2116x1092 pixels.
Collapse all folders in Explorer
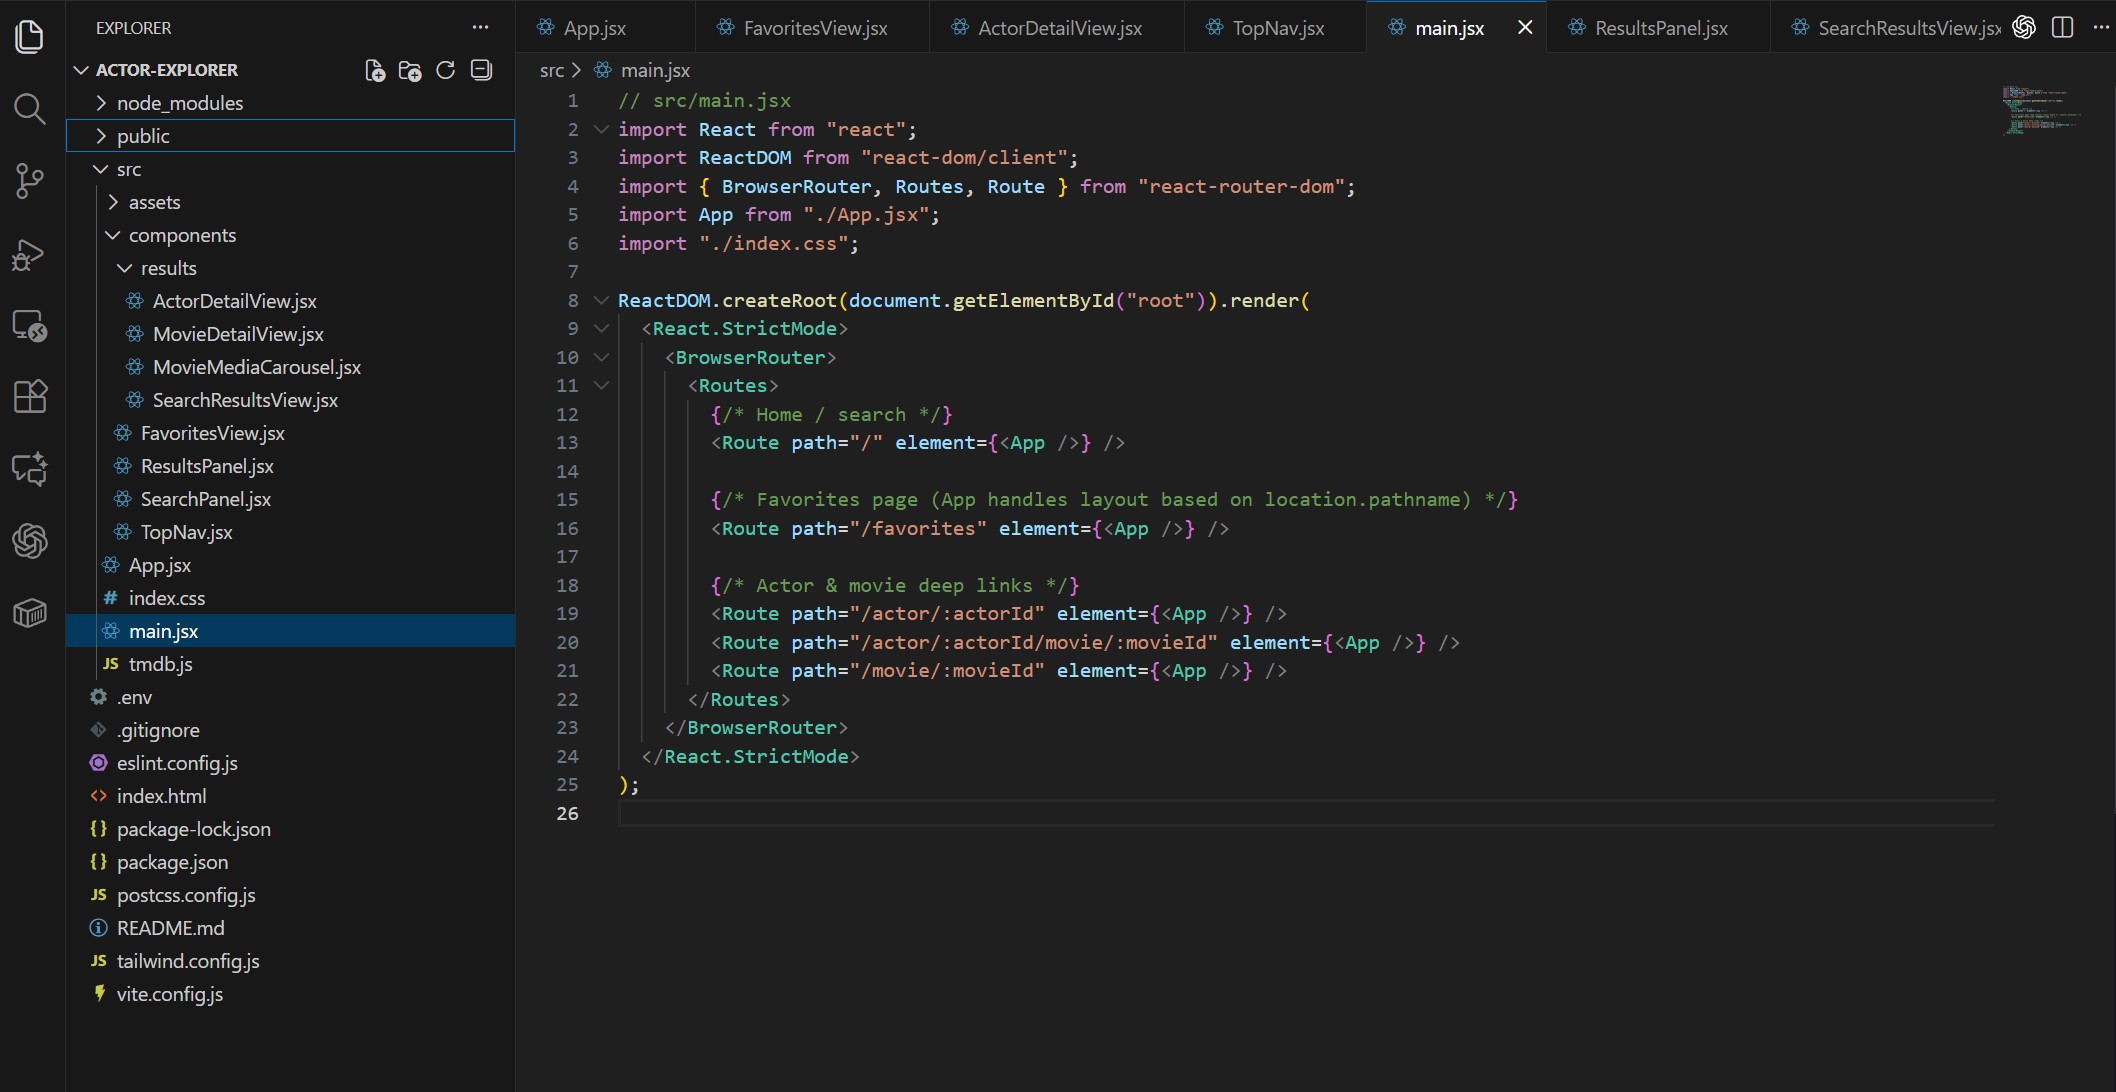482,70
